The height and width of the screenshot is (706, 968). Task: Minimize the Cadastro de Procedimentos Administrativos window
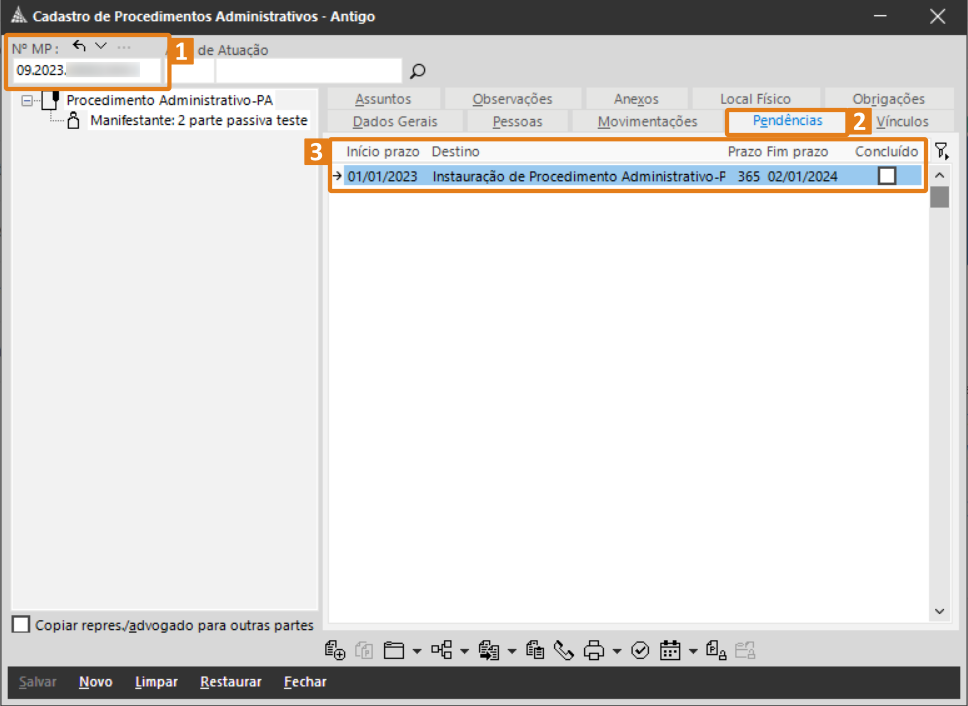[880, 16]
